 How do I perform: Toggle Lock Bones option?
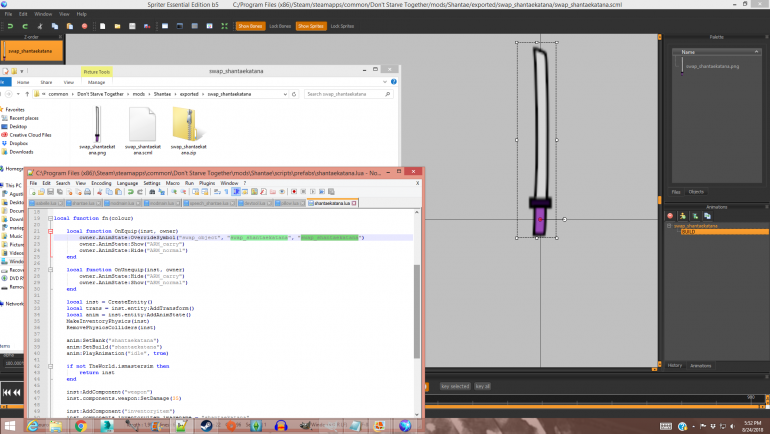tap(280, 26)
